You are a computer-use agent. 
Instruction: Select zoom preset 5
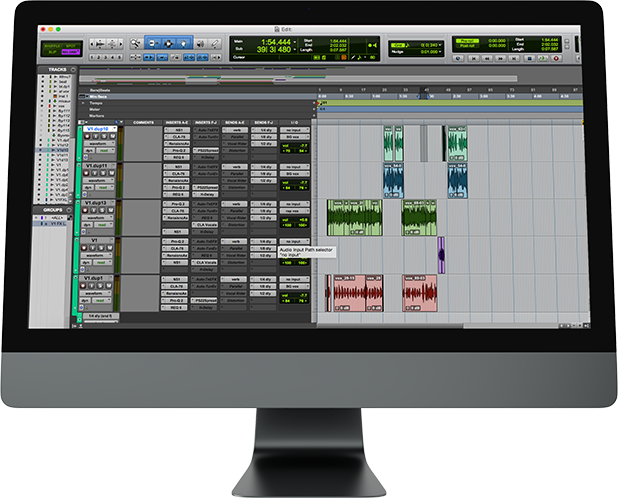tap(119, 58)
